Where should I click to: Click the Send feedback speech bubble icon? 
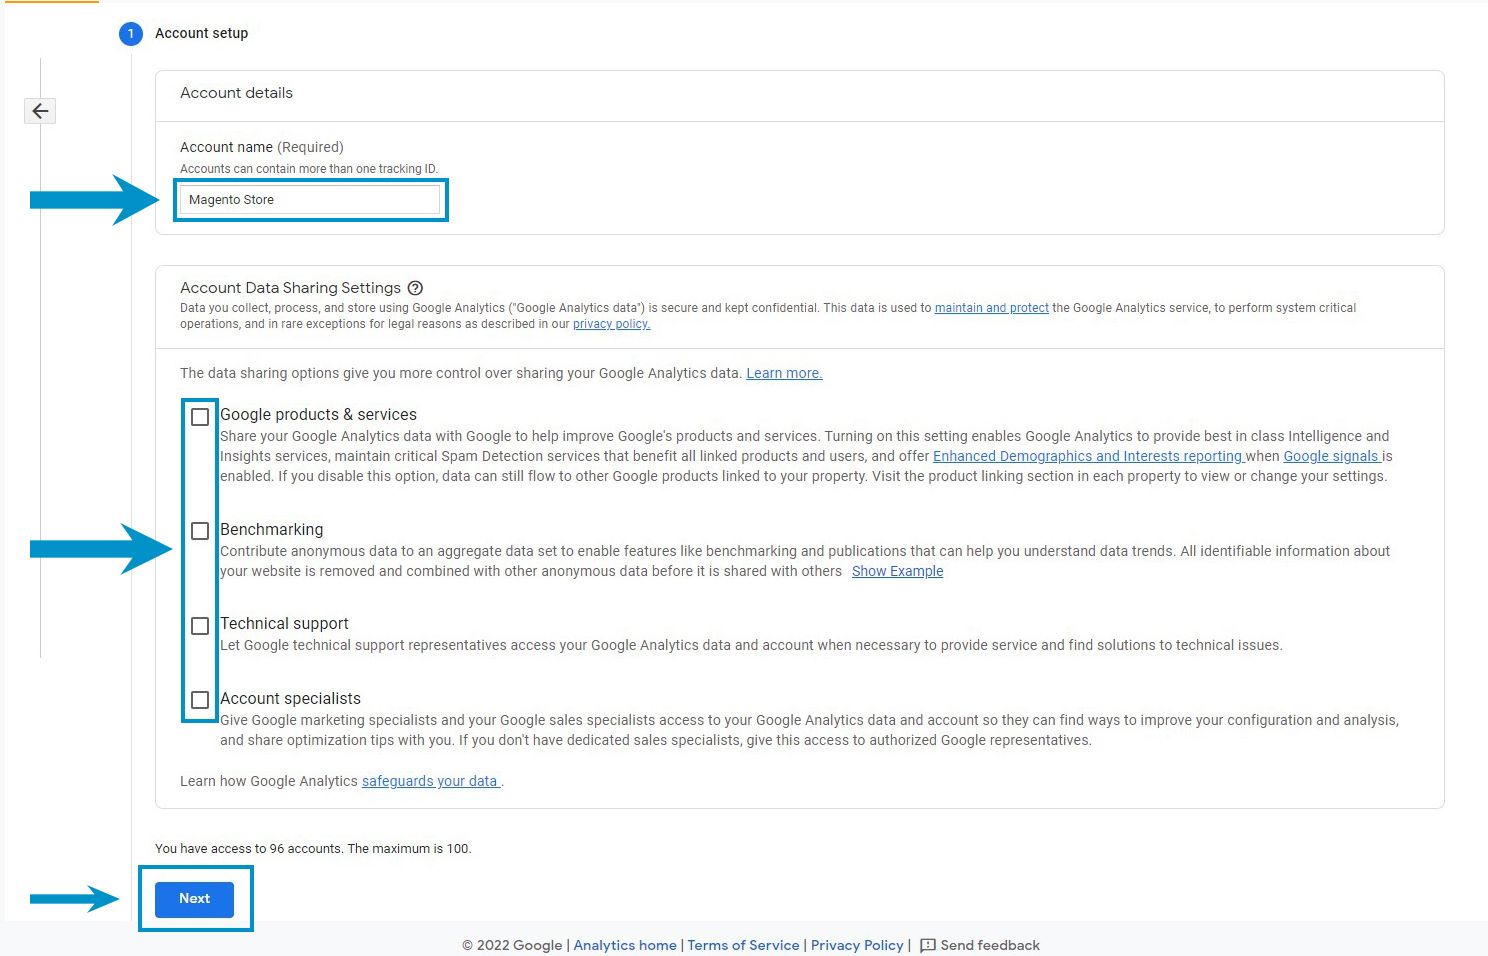point(926,945)
